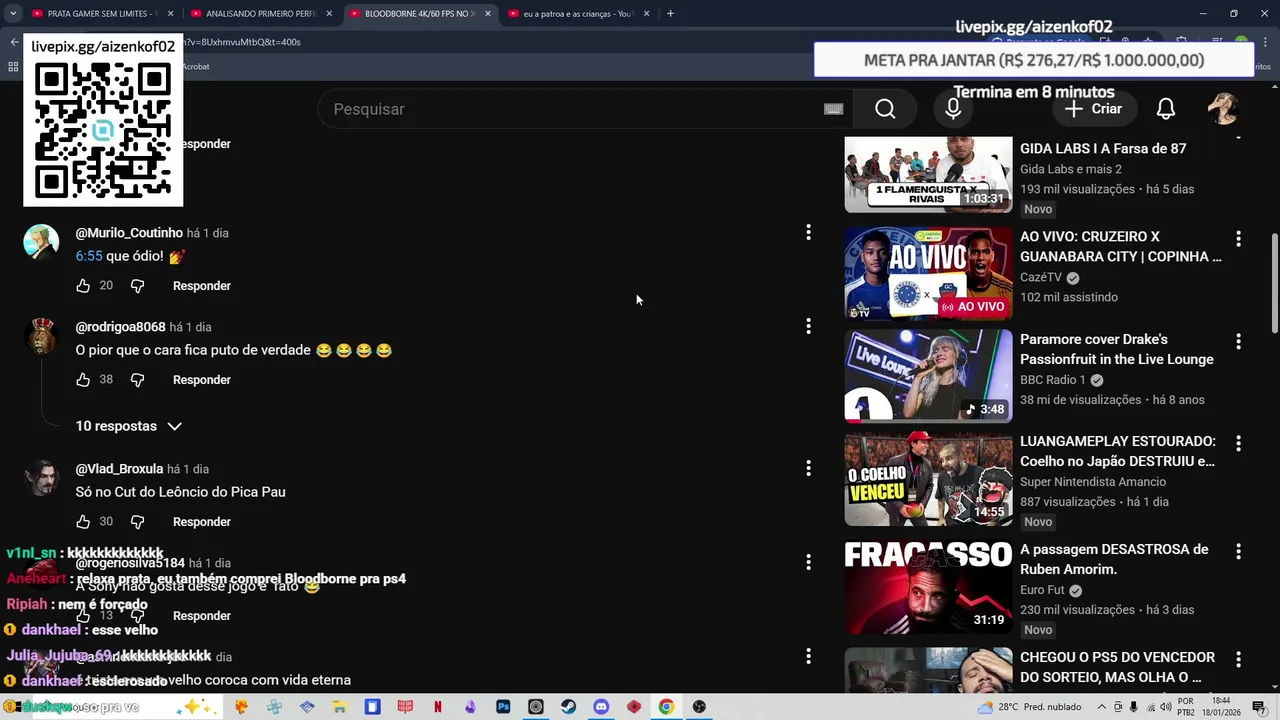This screenshot has width=1280, height=720.
Task: Click @Murilo_Coutinho profile avatar
Action: point(41,242)
